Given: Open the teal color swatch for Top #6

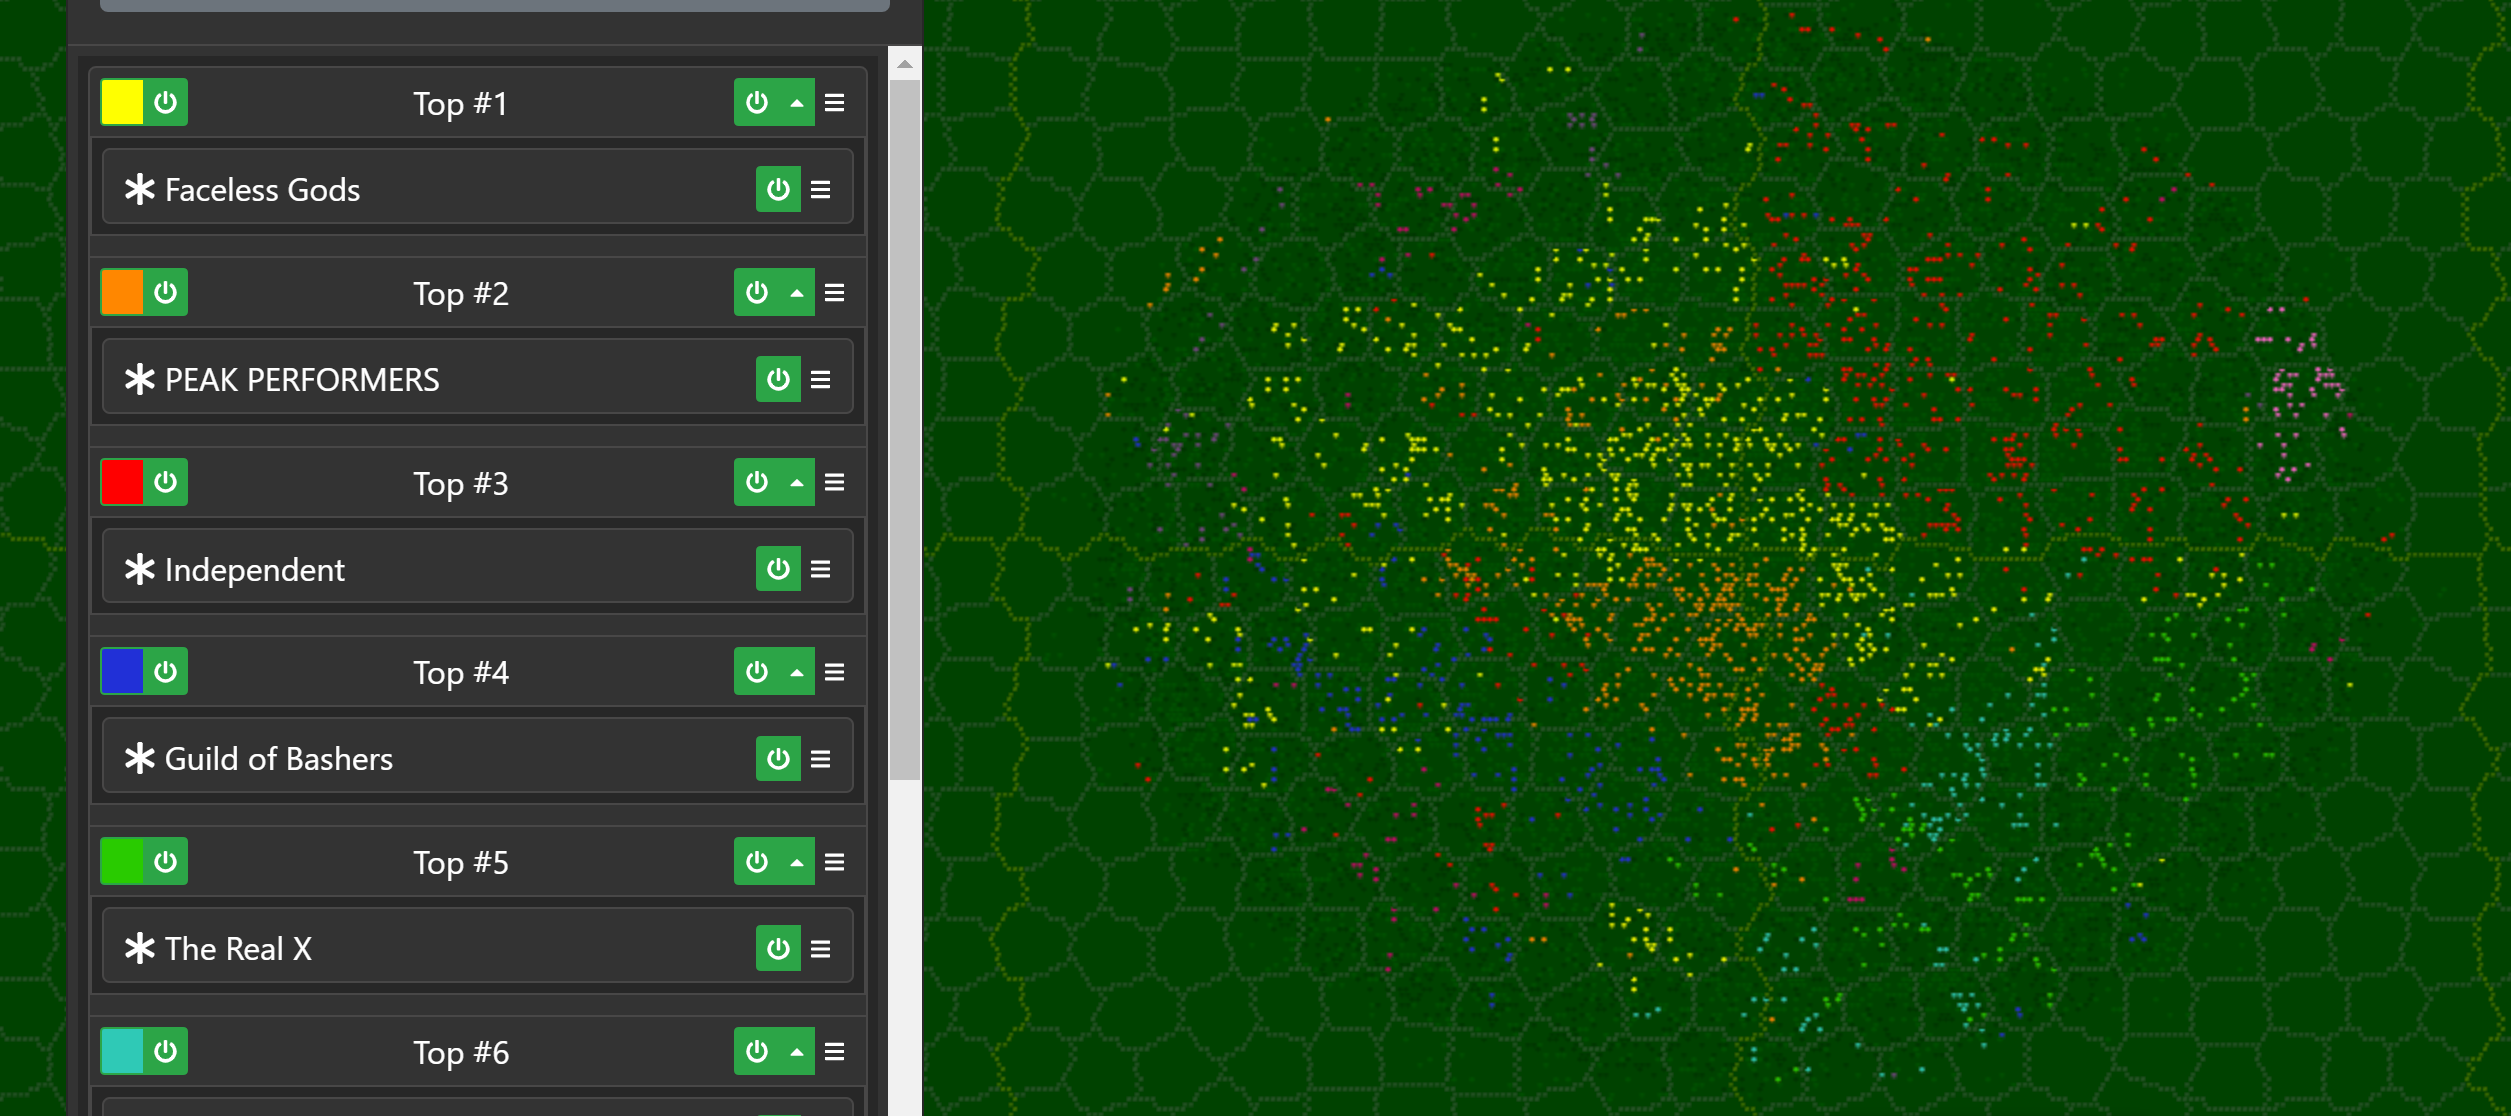Looking at the screenshot, I should click(122, 1051).
